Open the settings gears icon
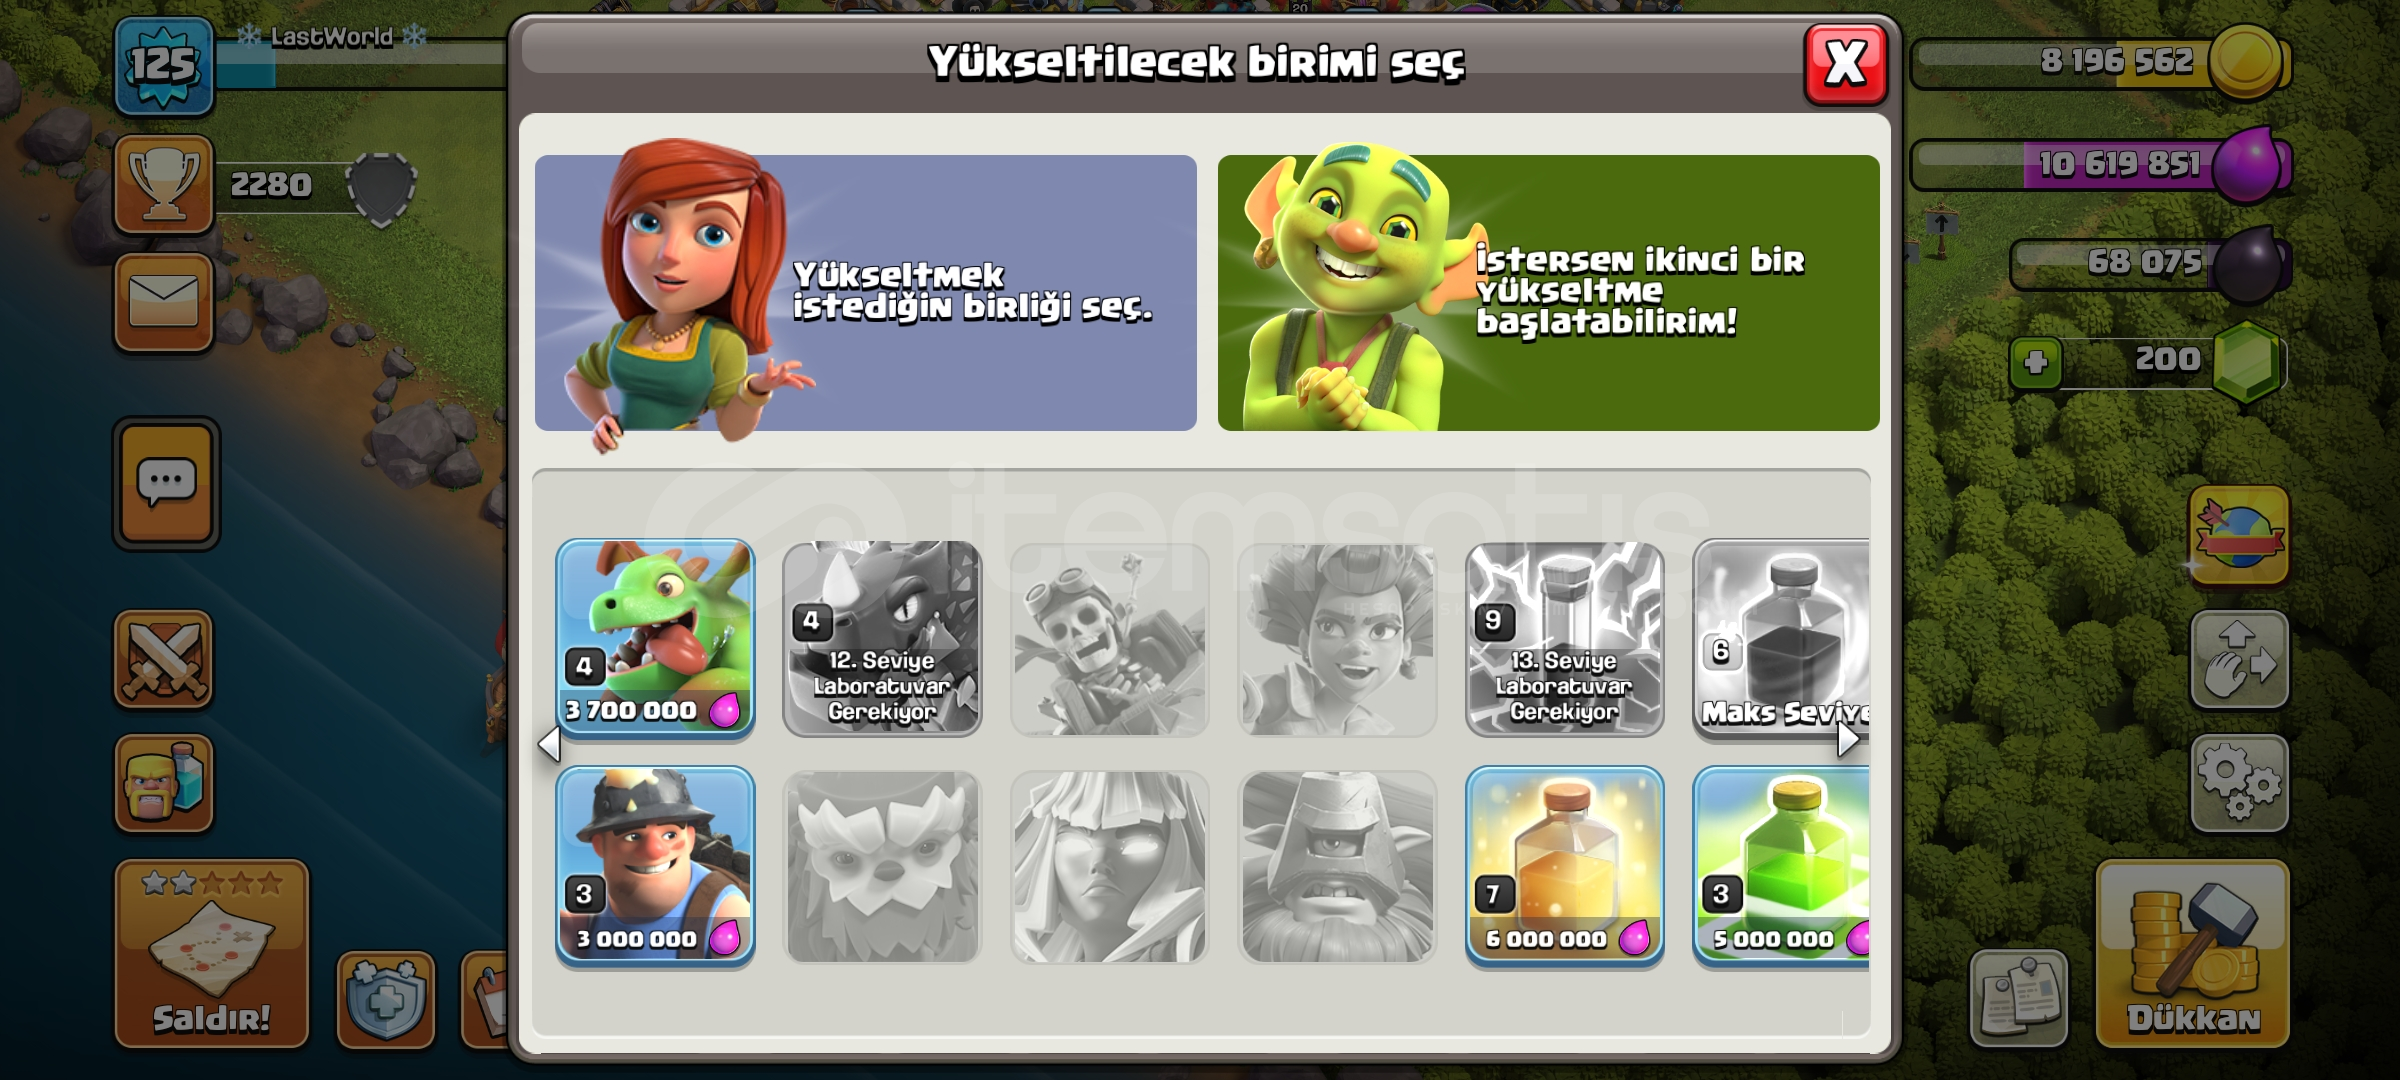The image size is (2400, 1080). click(x=2239, y=783)
